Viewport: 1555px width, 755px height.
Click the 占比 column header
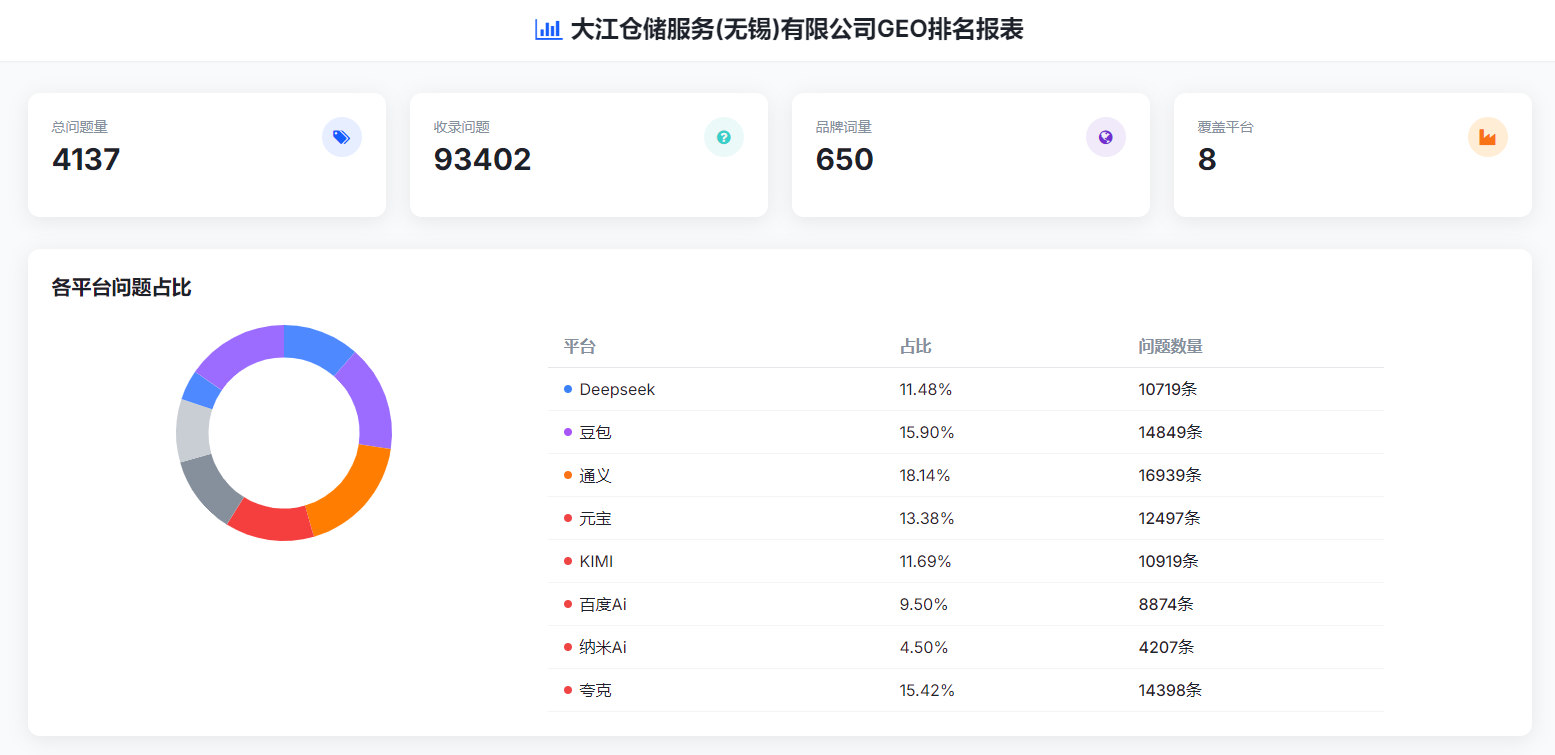pos(915,346)
